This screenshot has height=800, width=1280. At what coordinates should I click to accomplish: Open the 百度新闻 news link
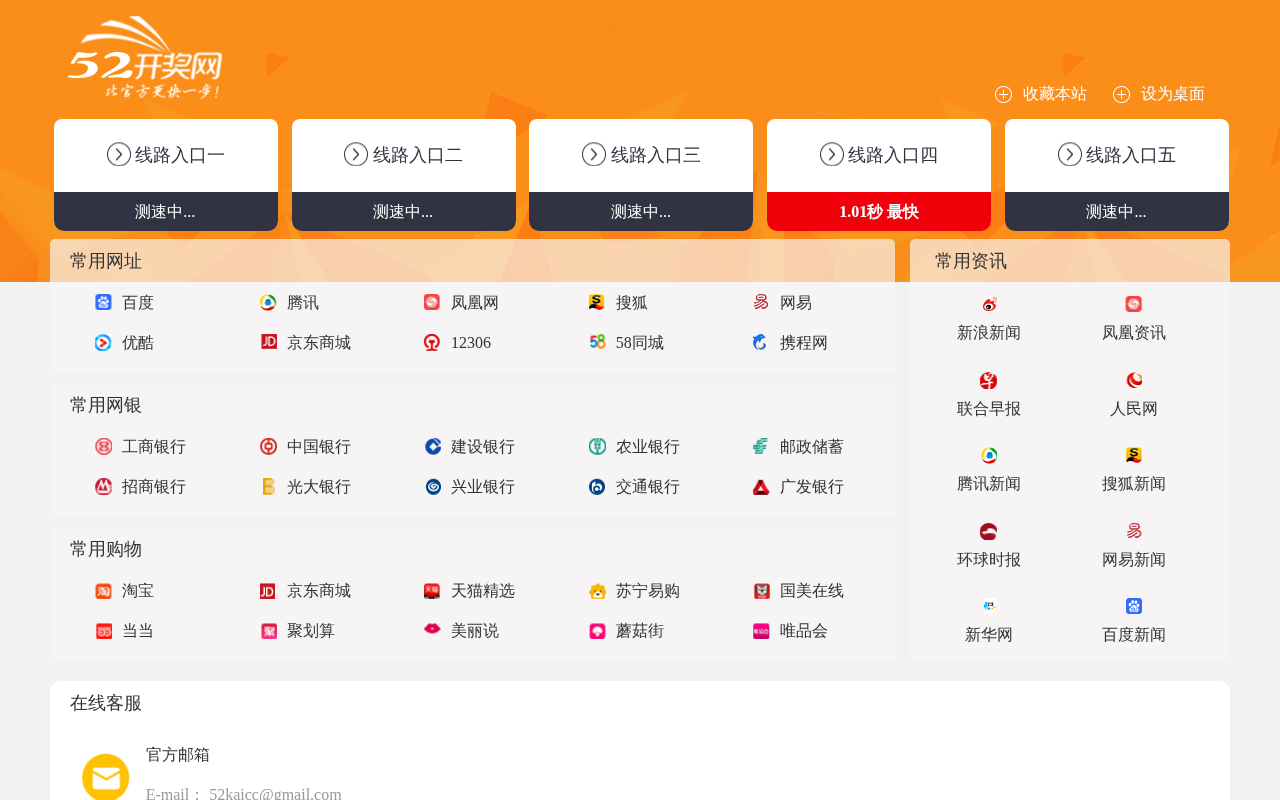tap(1134, 635)
